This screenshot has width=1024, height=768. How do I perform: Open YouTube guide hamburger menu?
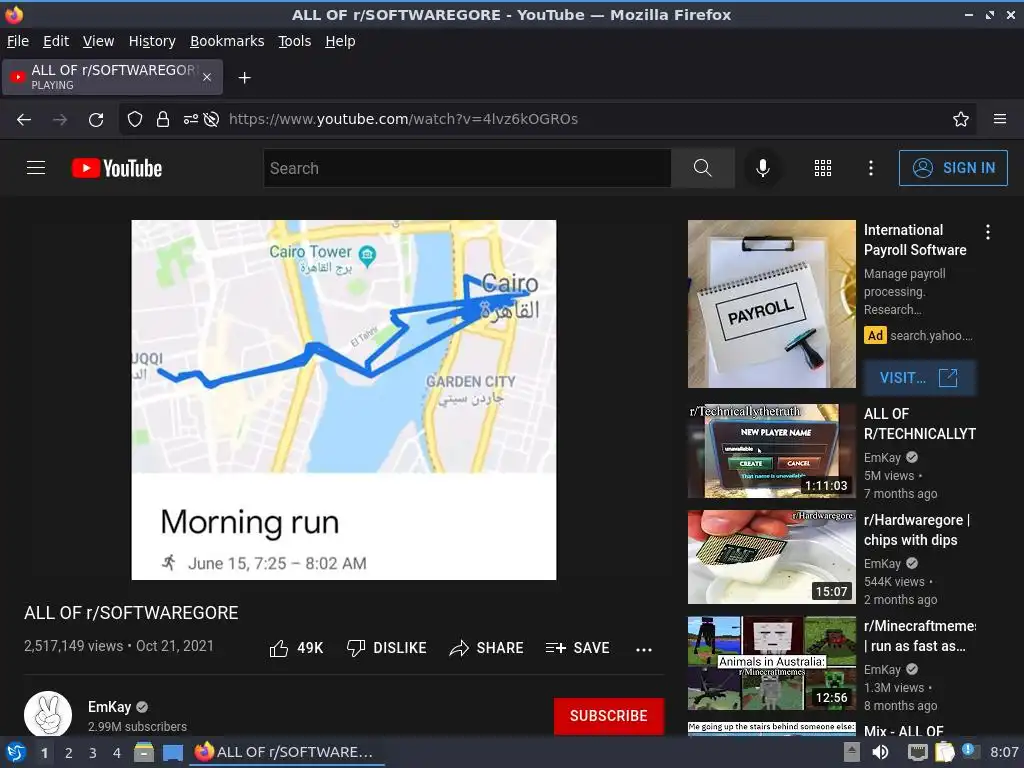36,168
